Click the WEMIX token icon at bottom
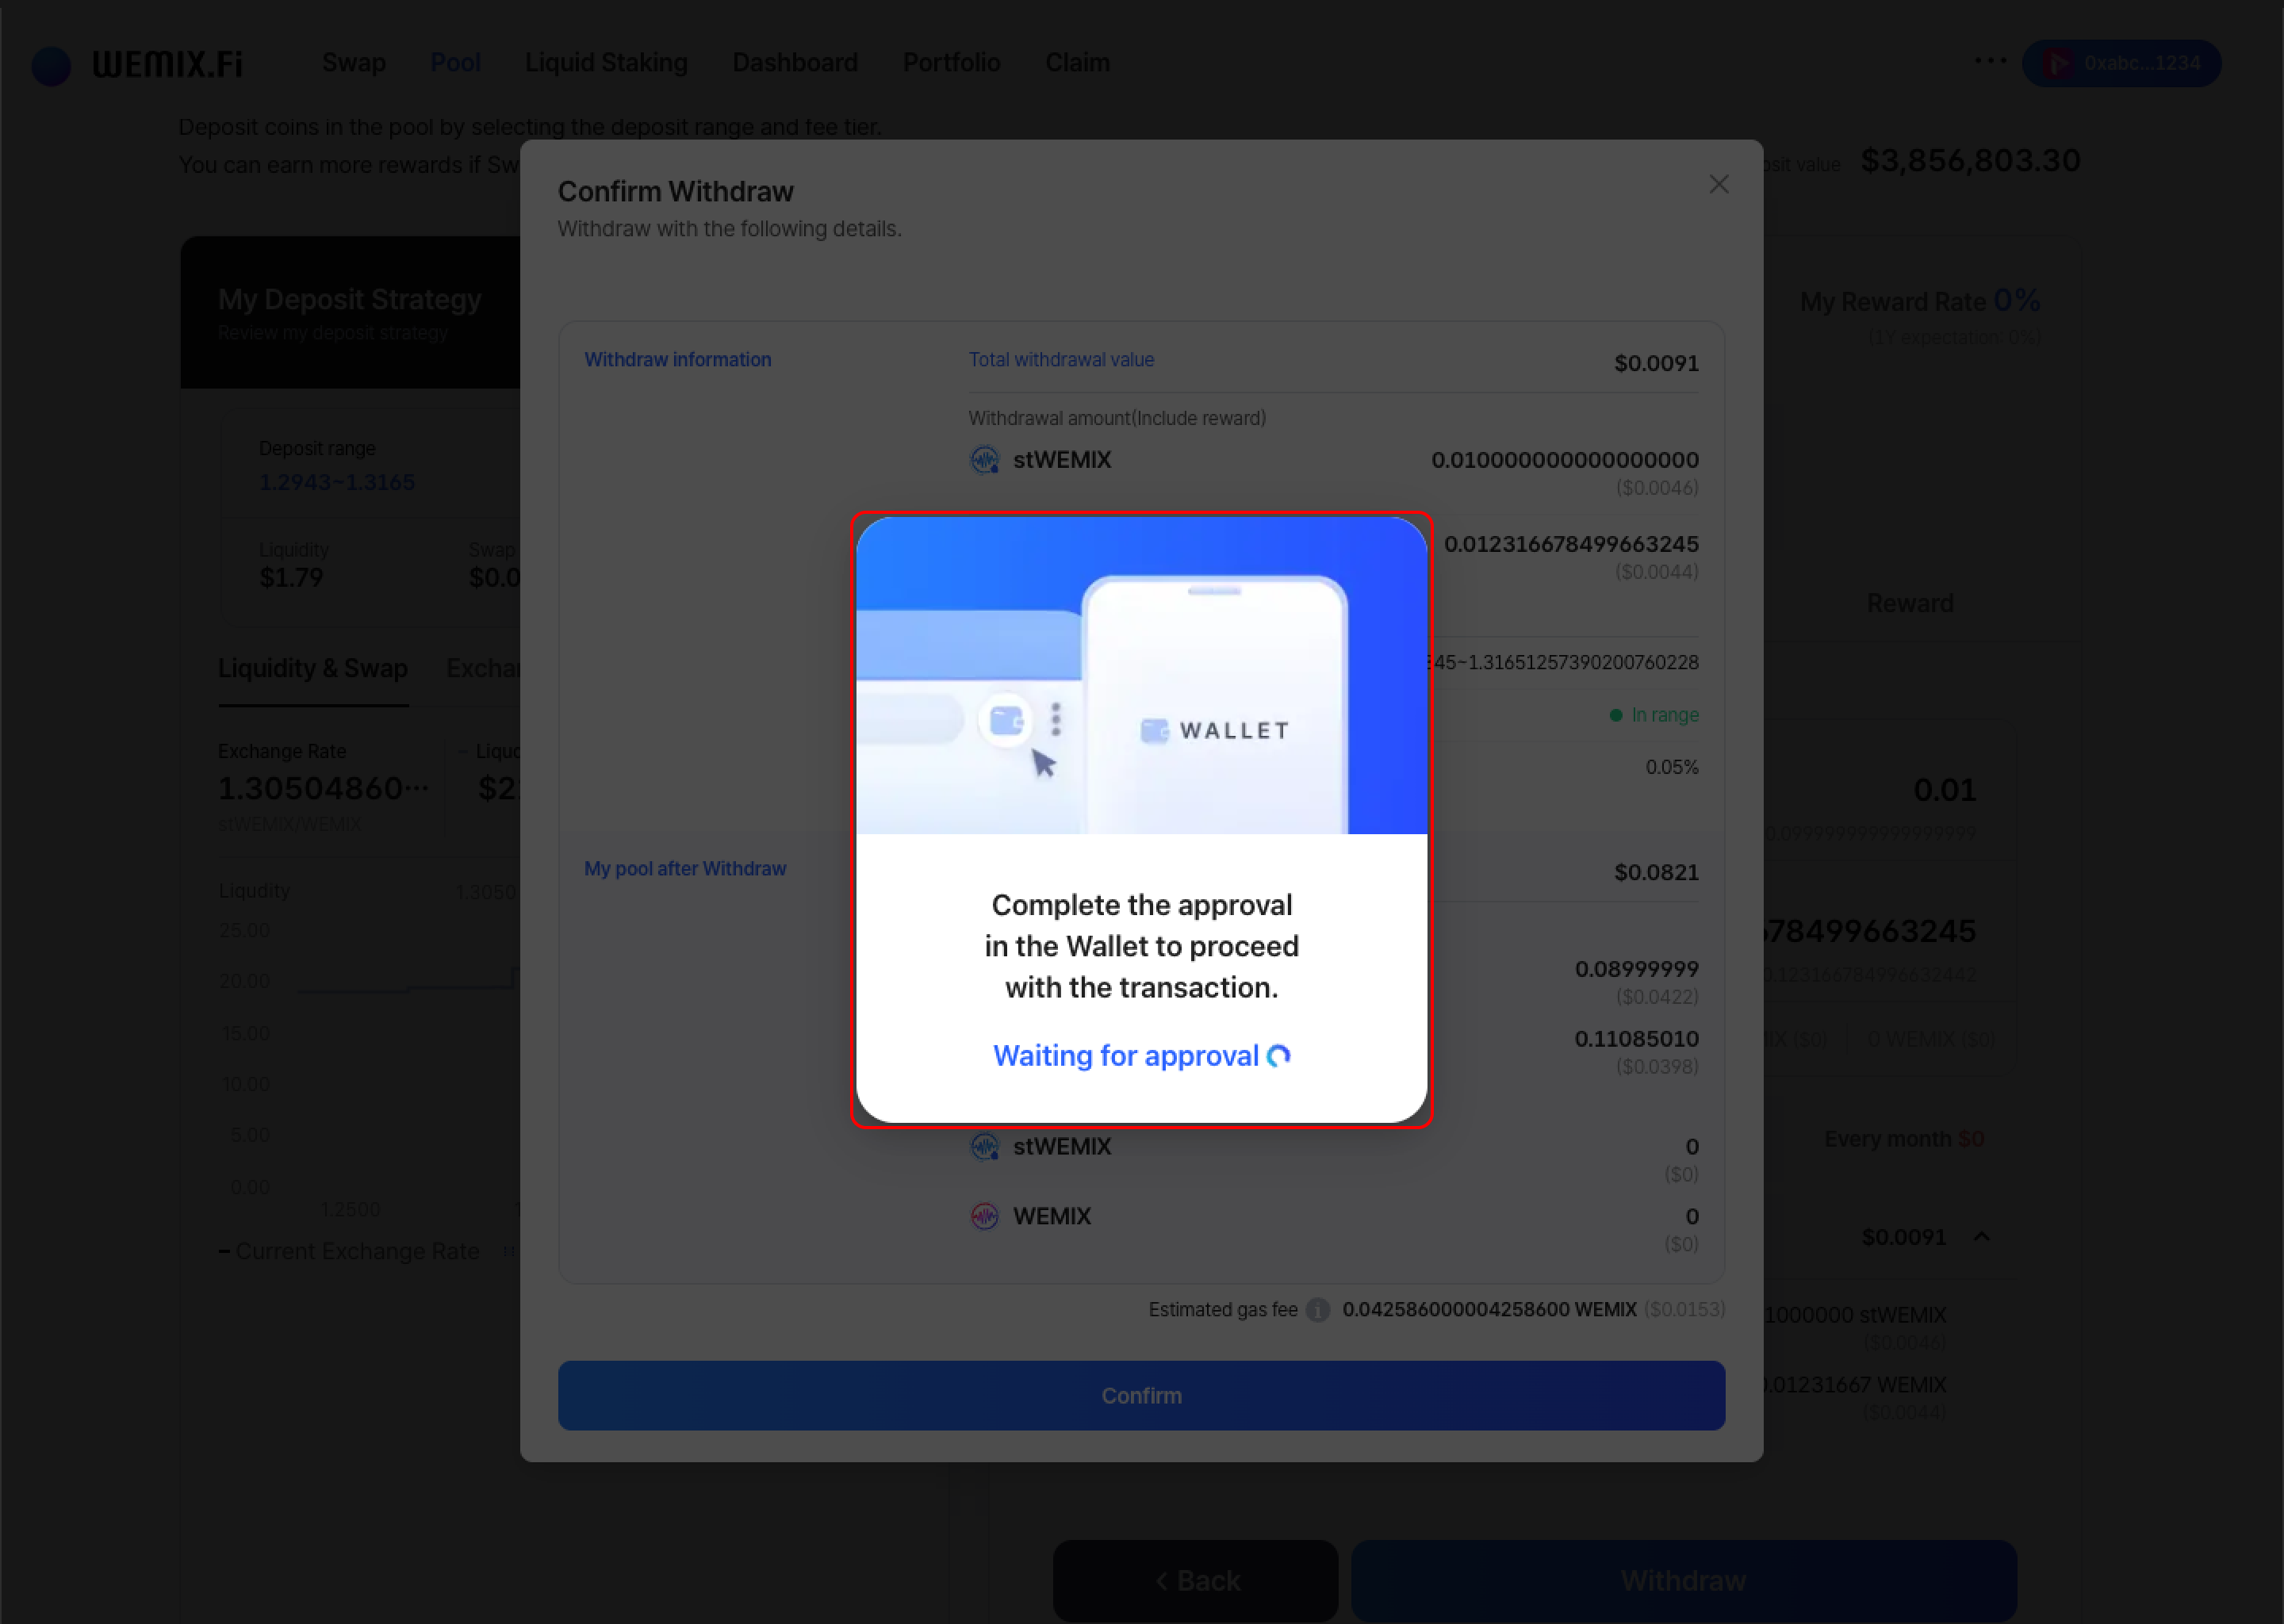The width and height of the screenshot is (2284, 1624). [984, 1216]
